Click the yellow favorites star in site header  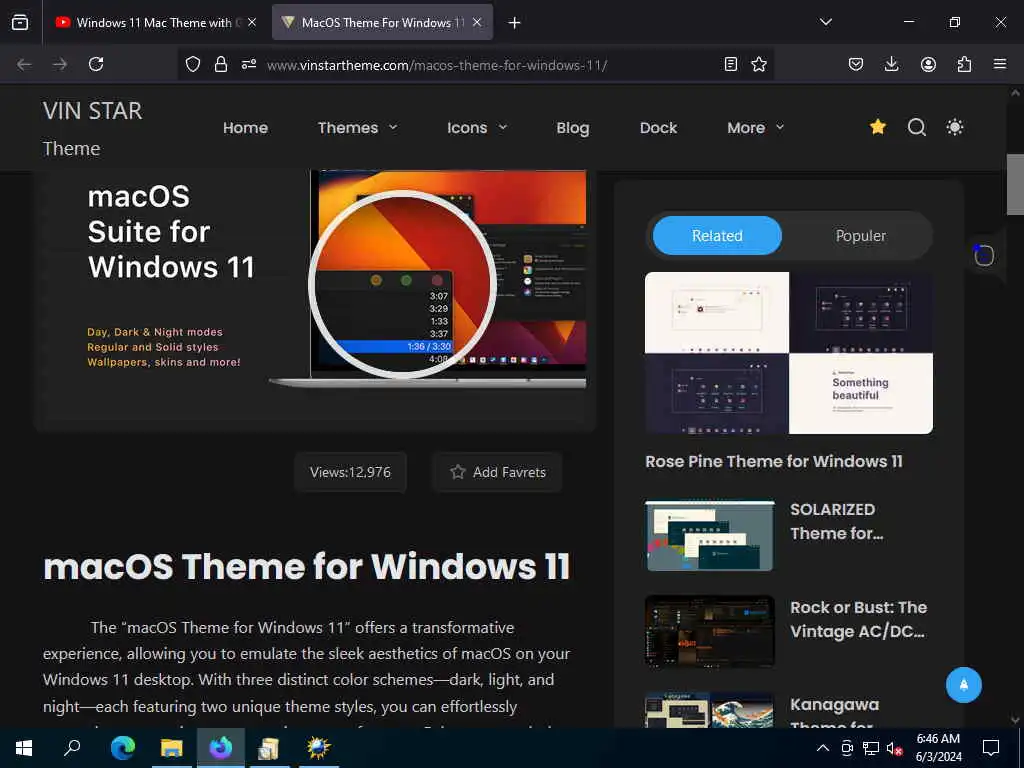tap(878, 127)
